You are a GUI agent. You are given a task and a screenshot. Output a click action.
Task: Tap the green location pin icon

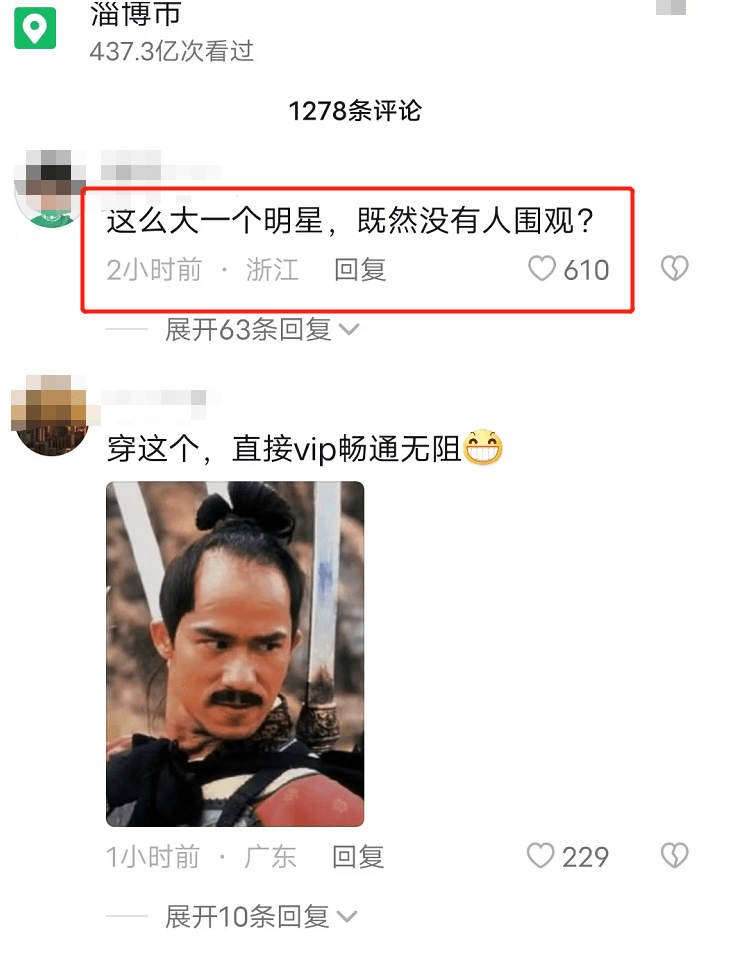coord(35,27)
